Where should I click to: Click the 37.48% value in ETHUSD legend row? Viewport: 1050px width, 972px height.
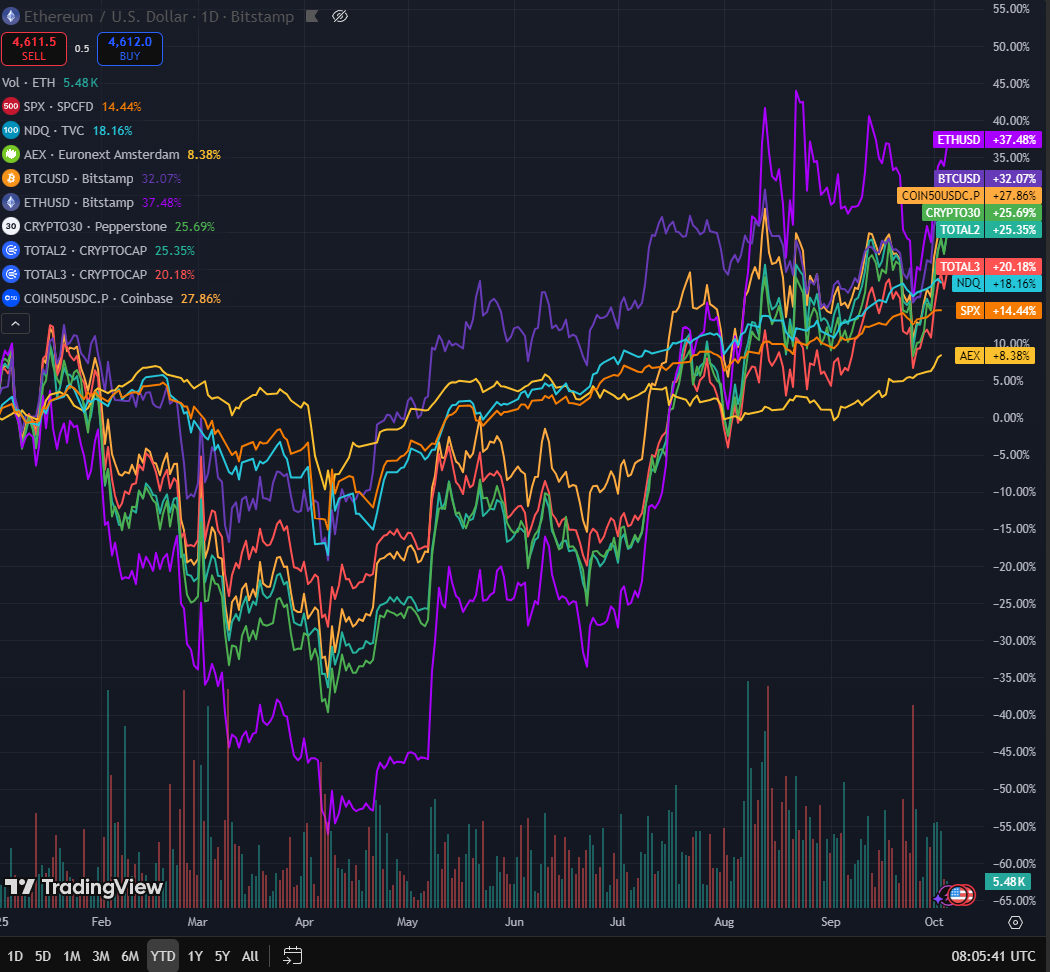(x=161, y=202)
